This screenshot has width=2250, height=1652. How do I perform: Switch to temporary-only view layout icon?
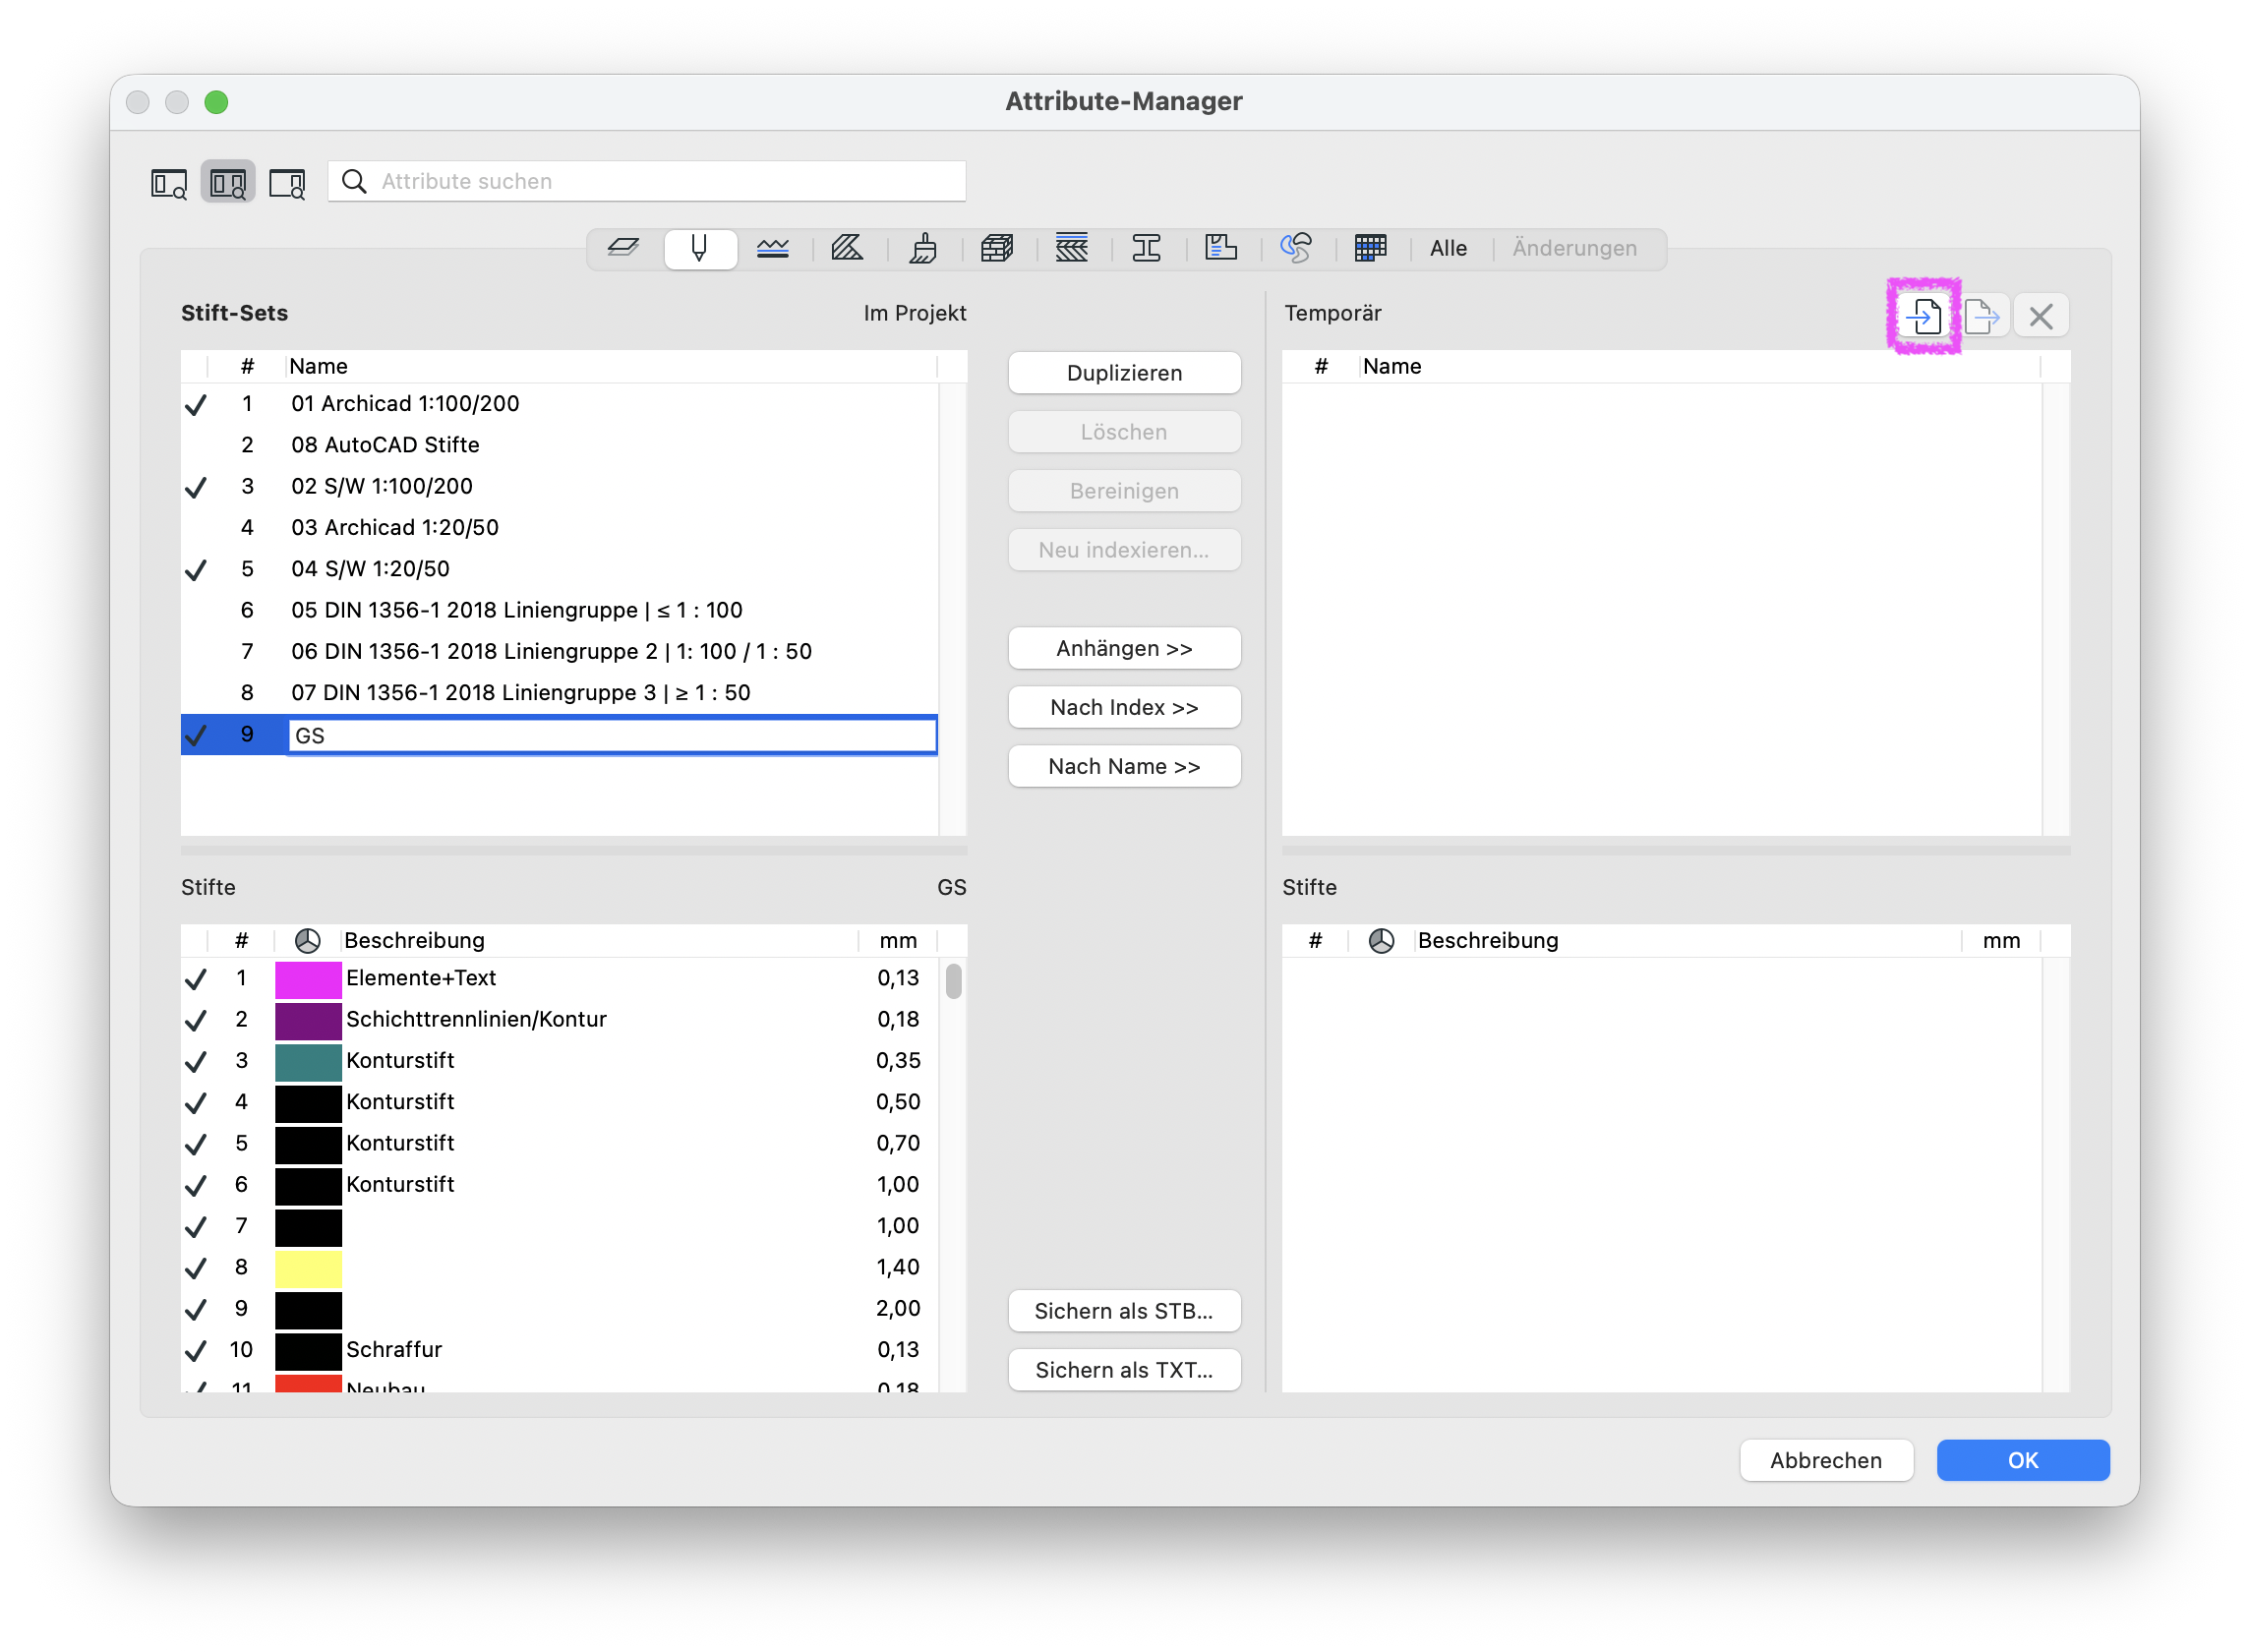[x=288, y=183]
